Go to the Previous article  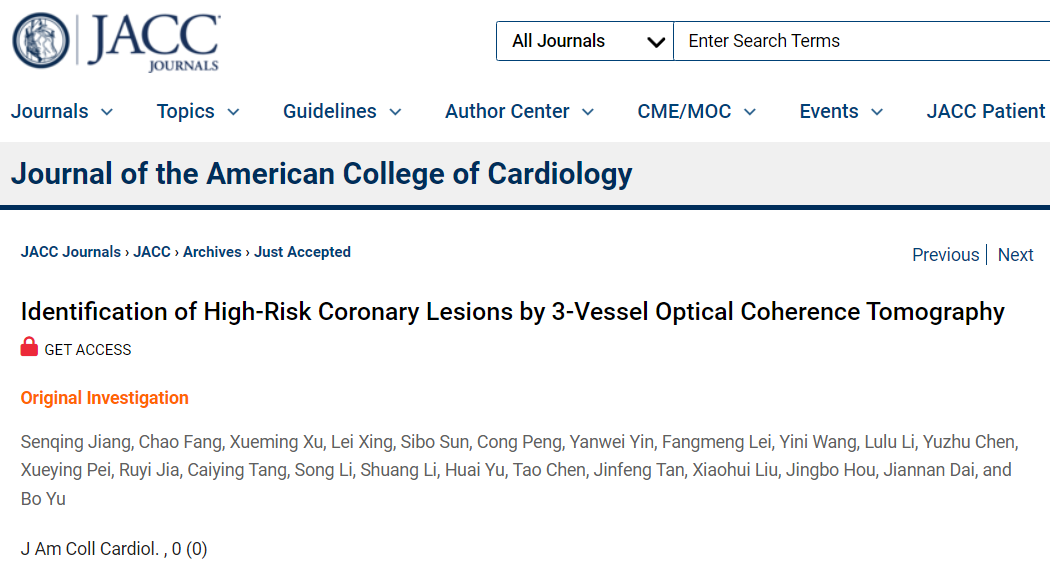point(946,254)
